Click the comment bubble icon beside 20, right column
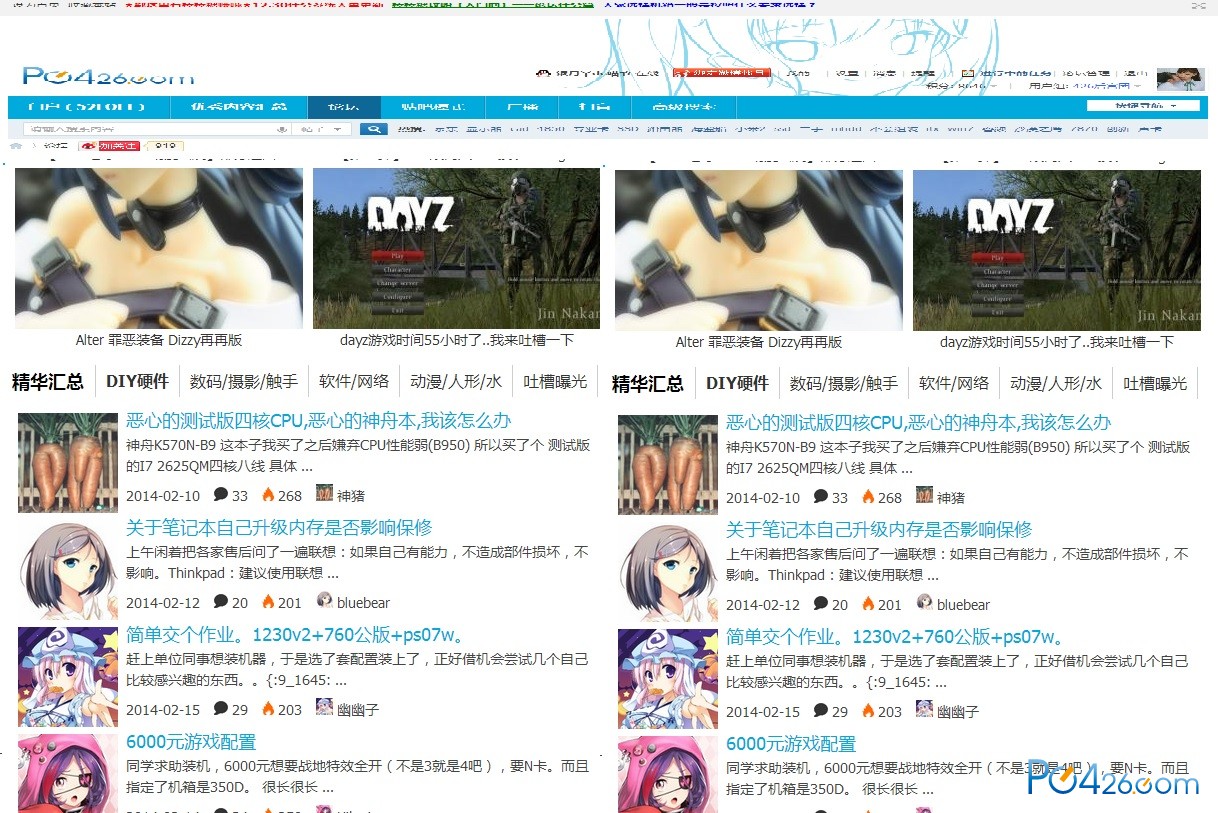Image resolution: width=1218 pixels, height=813 pixels. pyautogui.click(x=821, y=603)
